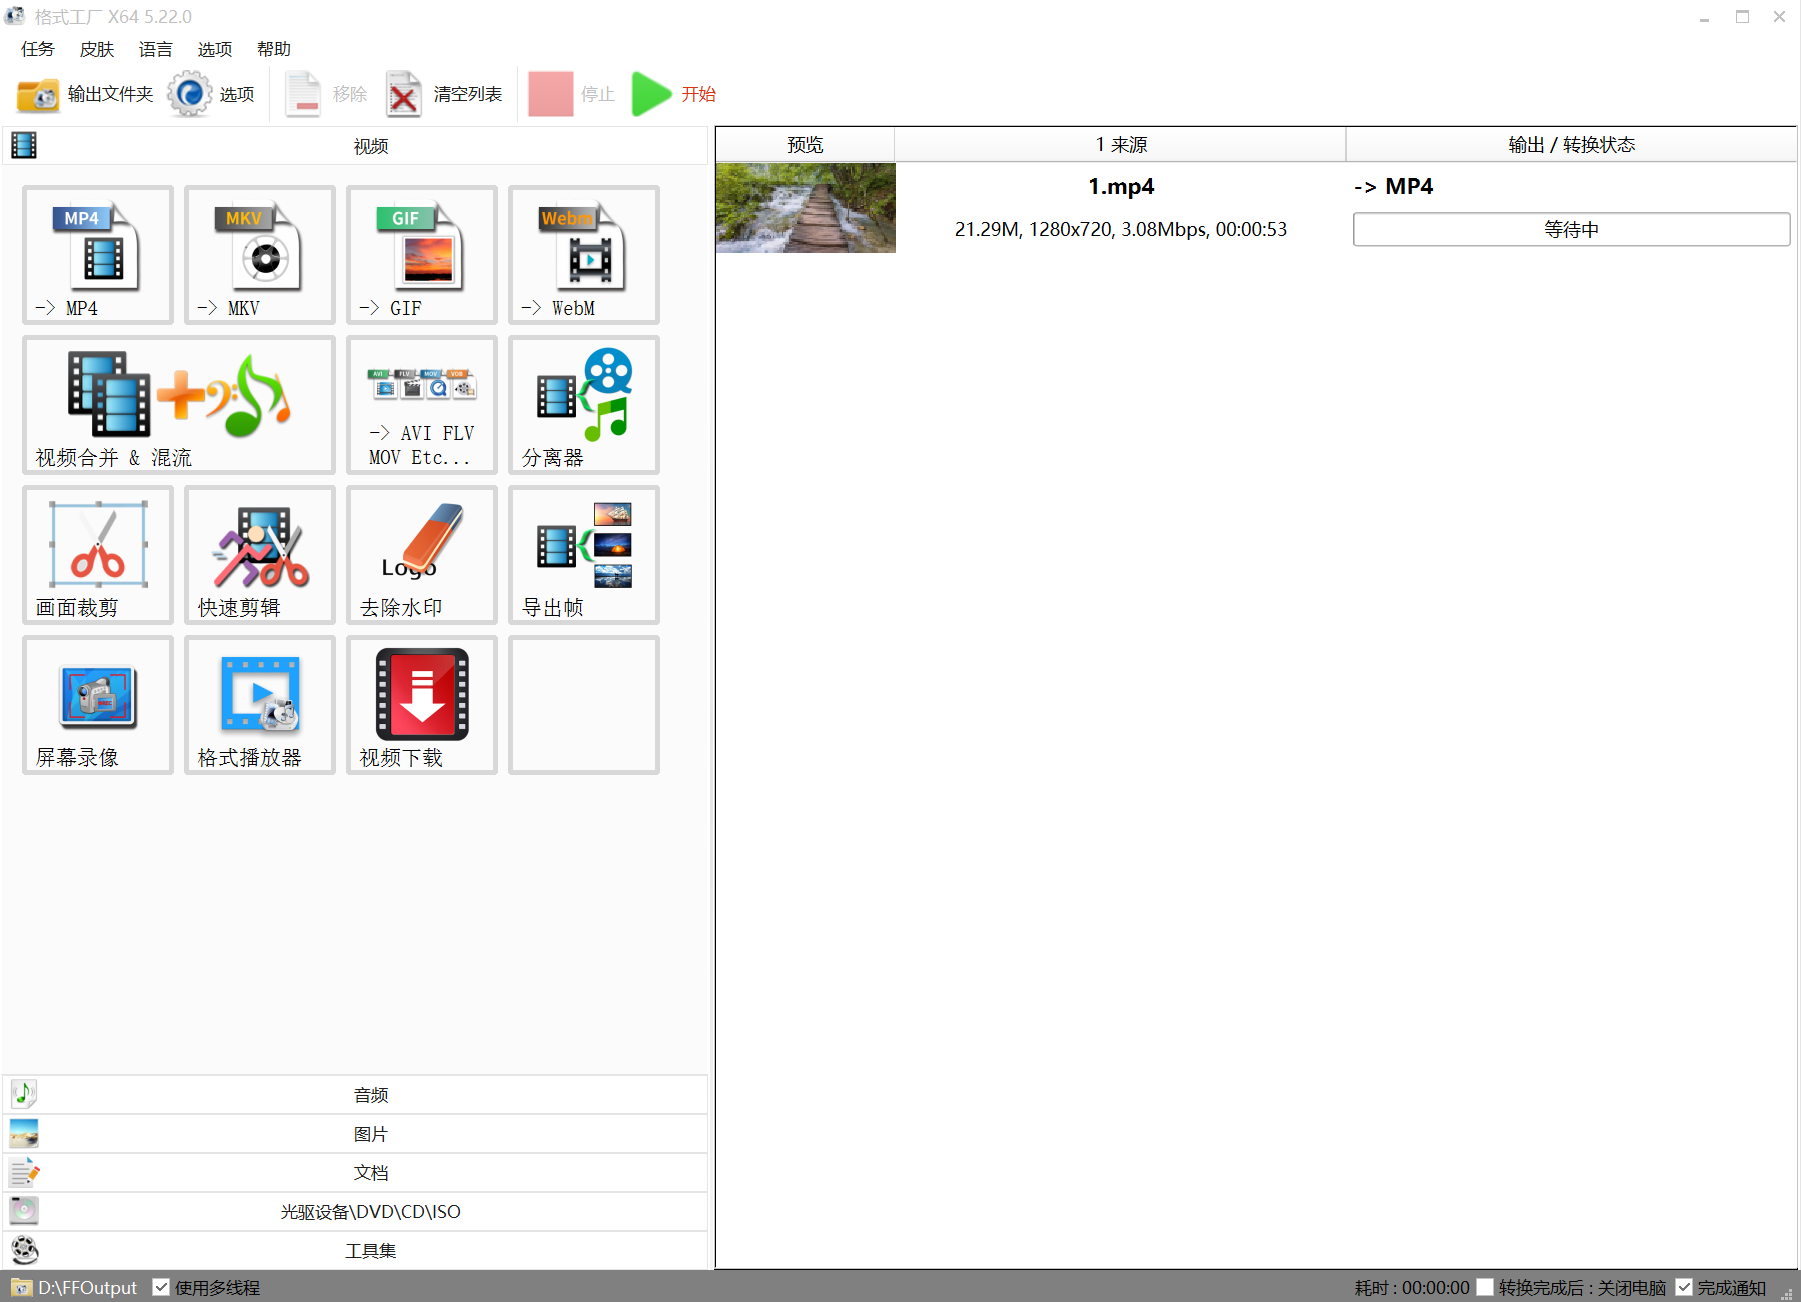Open the 输出文件夹 output folder
Image resolution: width=1801 pixels, height=1302 pixels.
click(85, 94)
